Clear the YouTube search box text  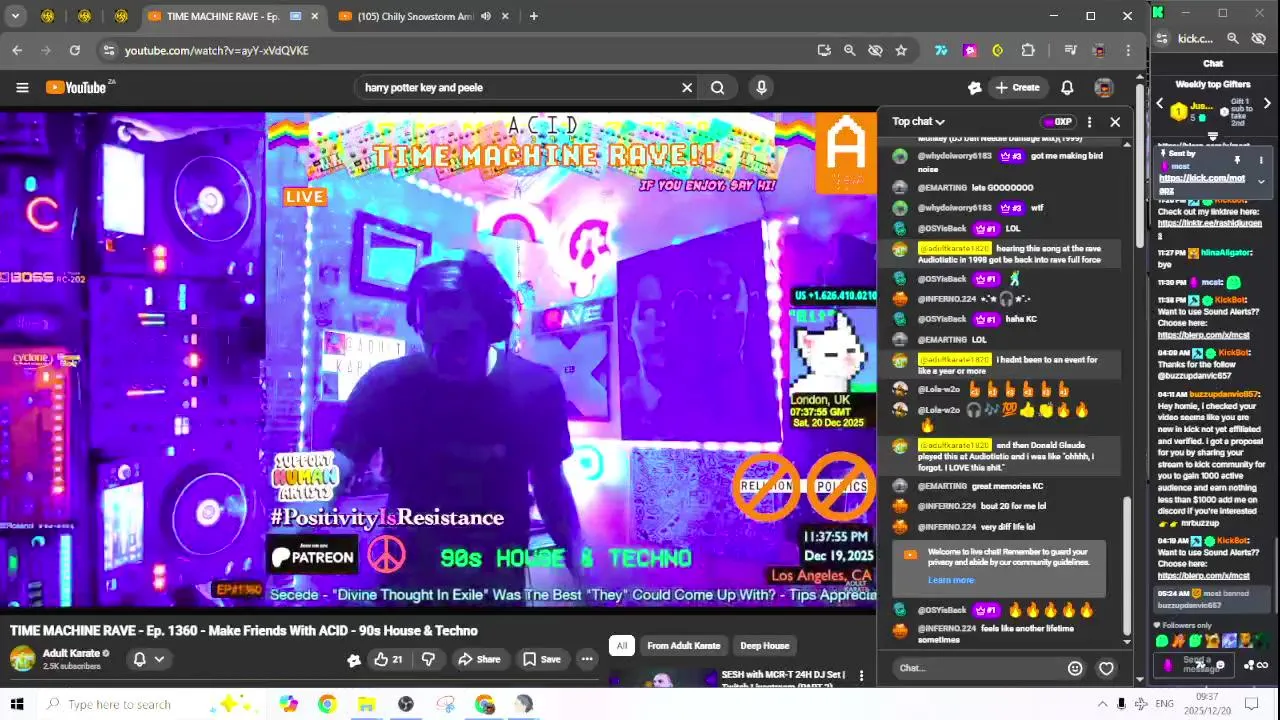point(687,88)
